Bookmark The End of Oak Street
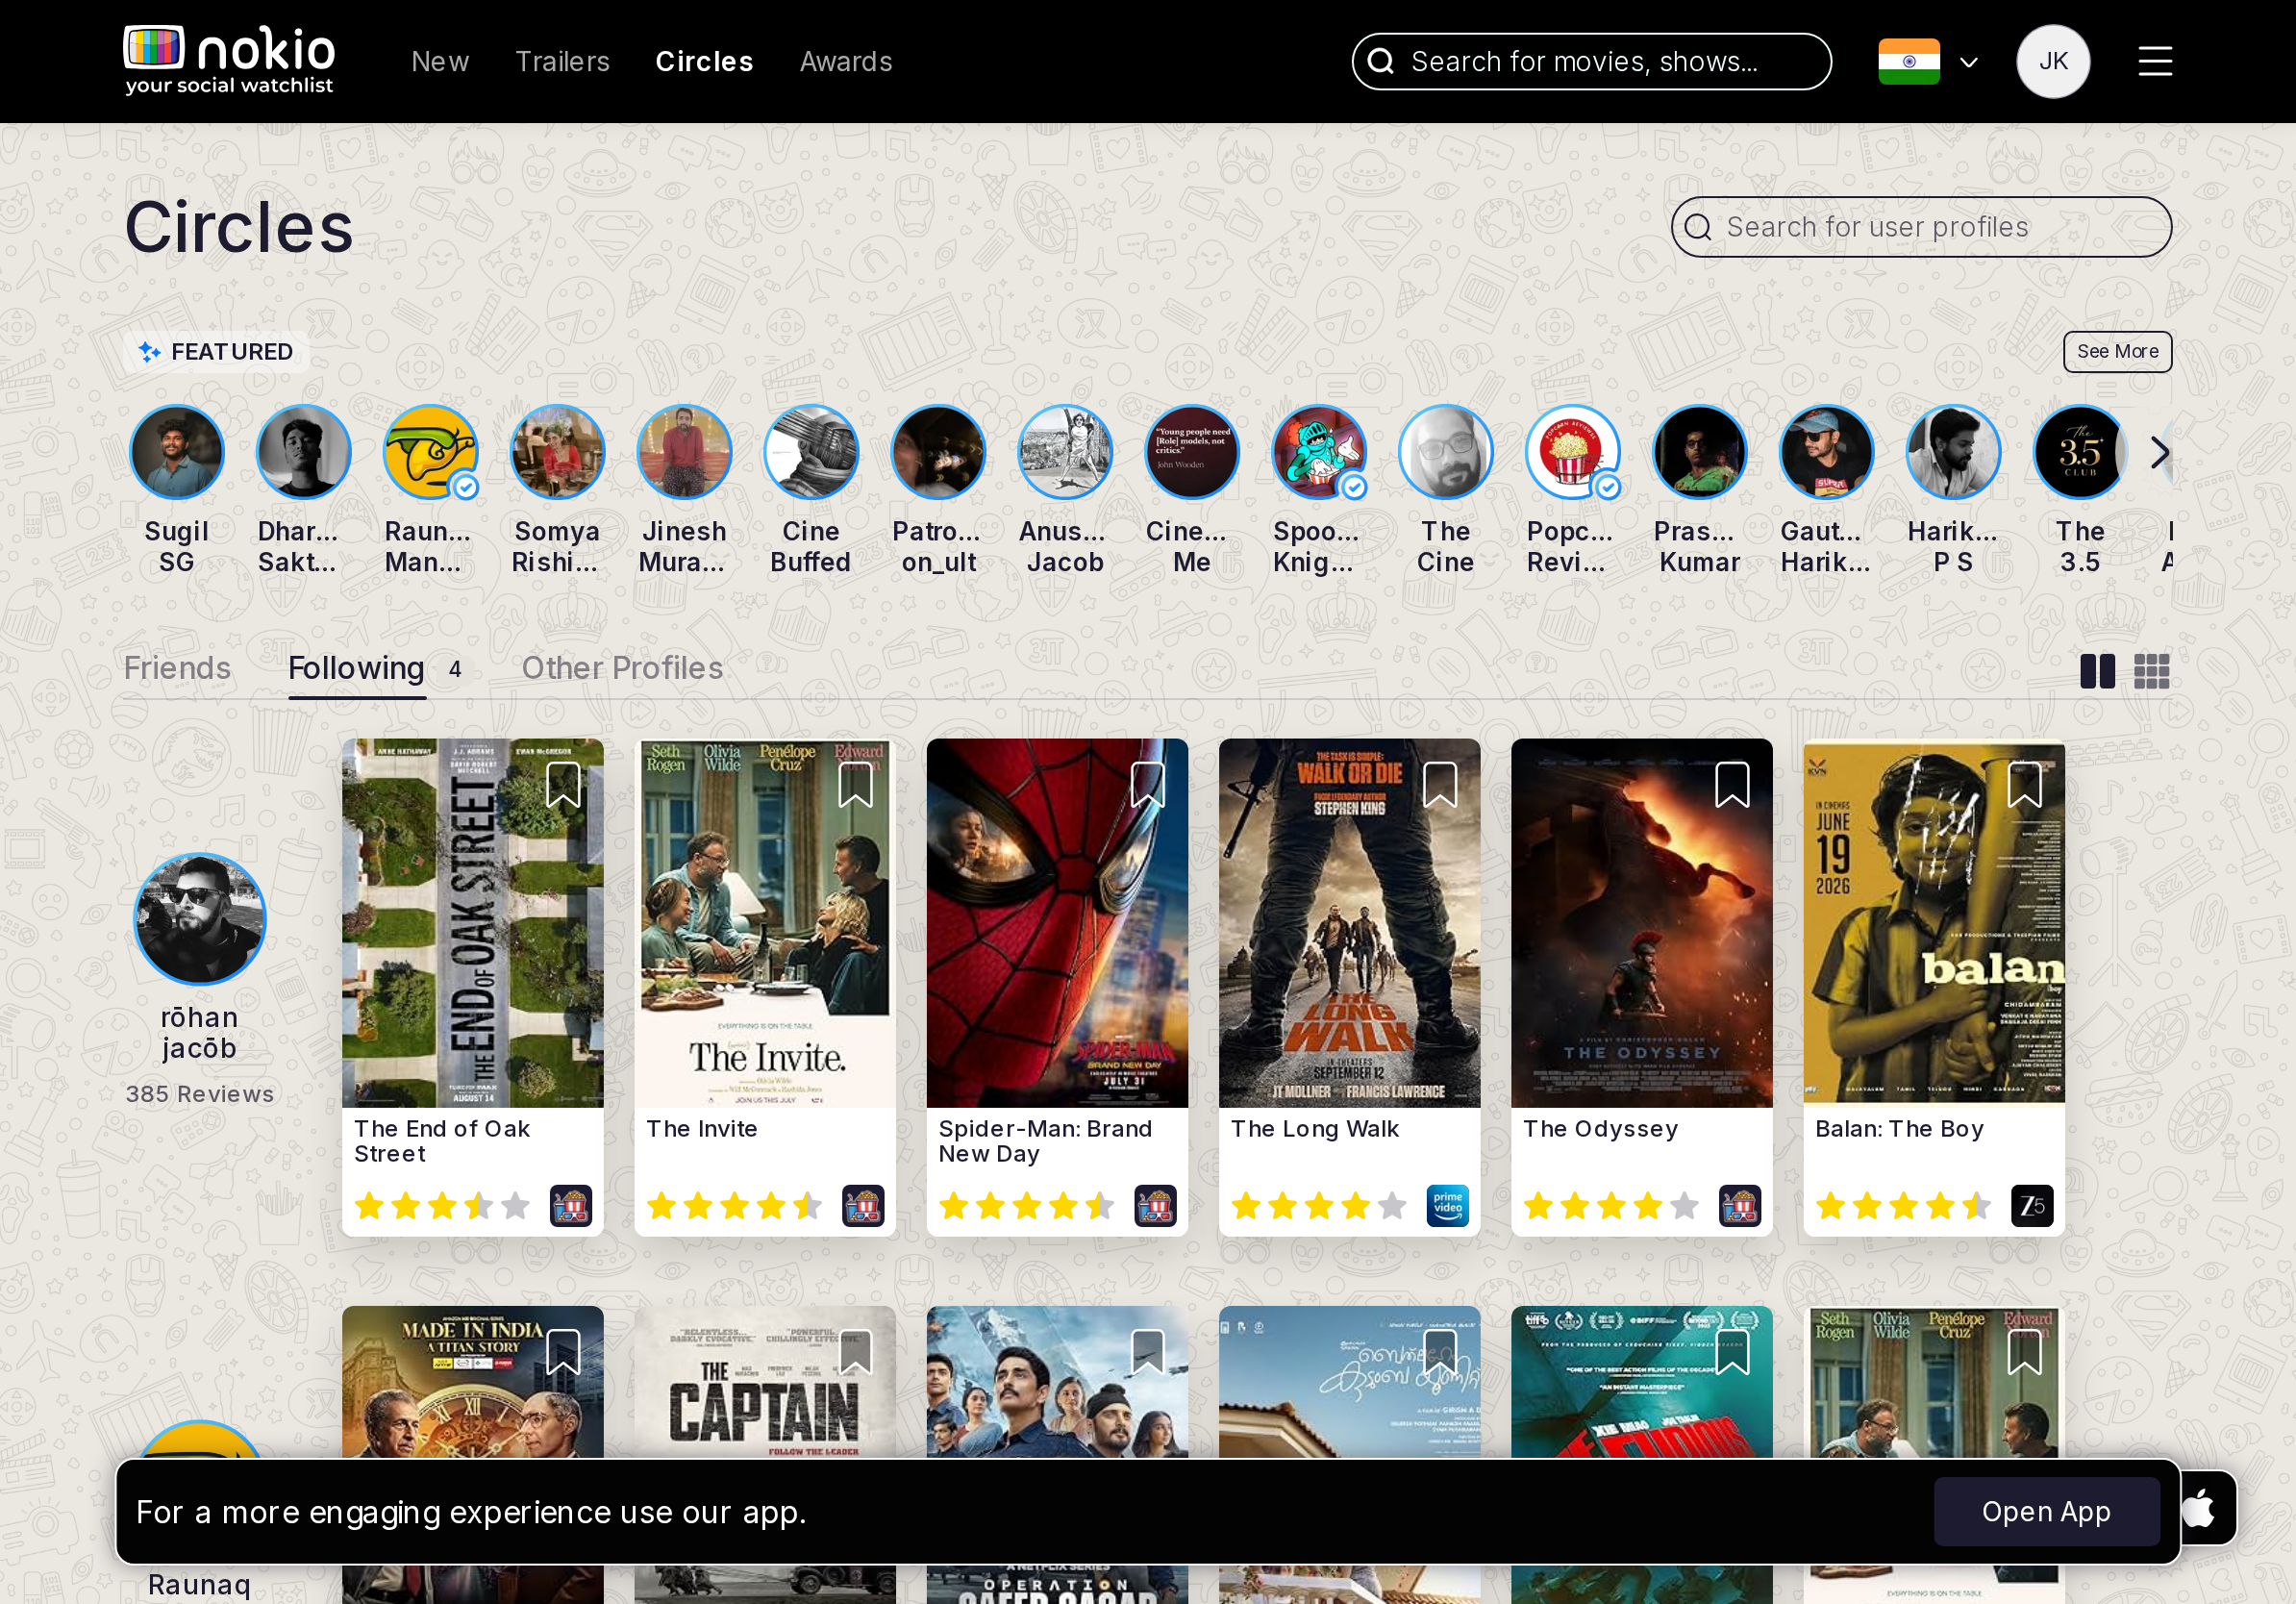This screenshot has width=2296, height=1604. (563, 785)
